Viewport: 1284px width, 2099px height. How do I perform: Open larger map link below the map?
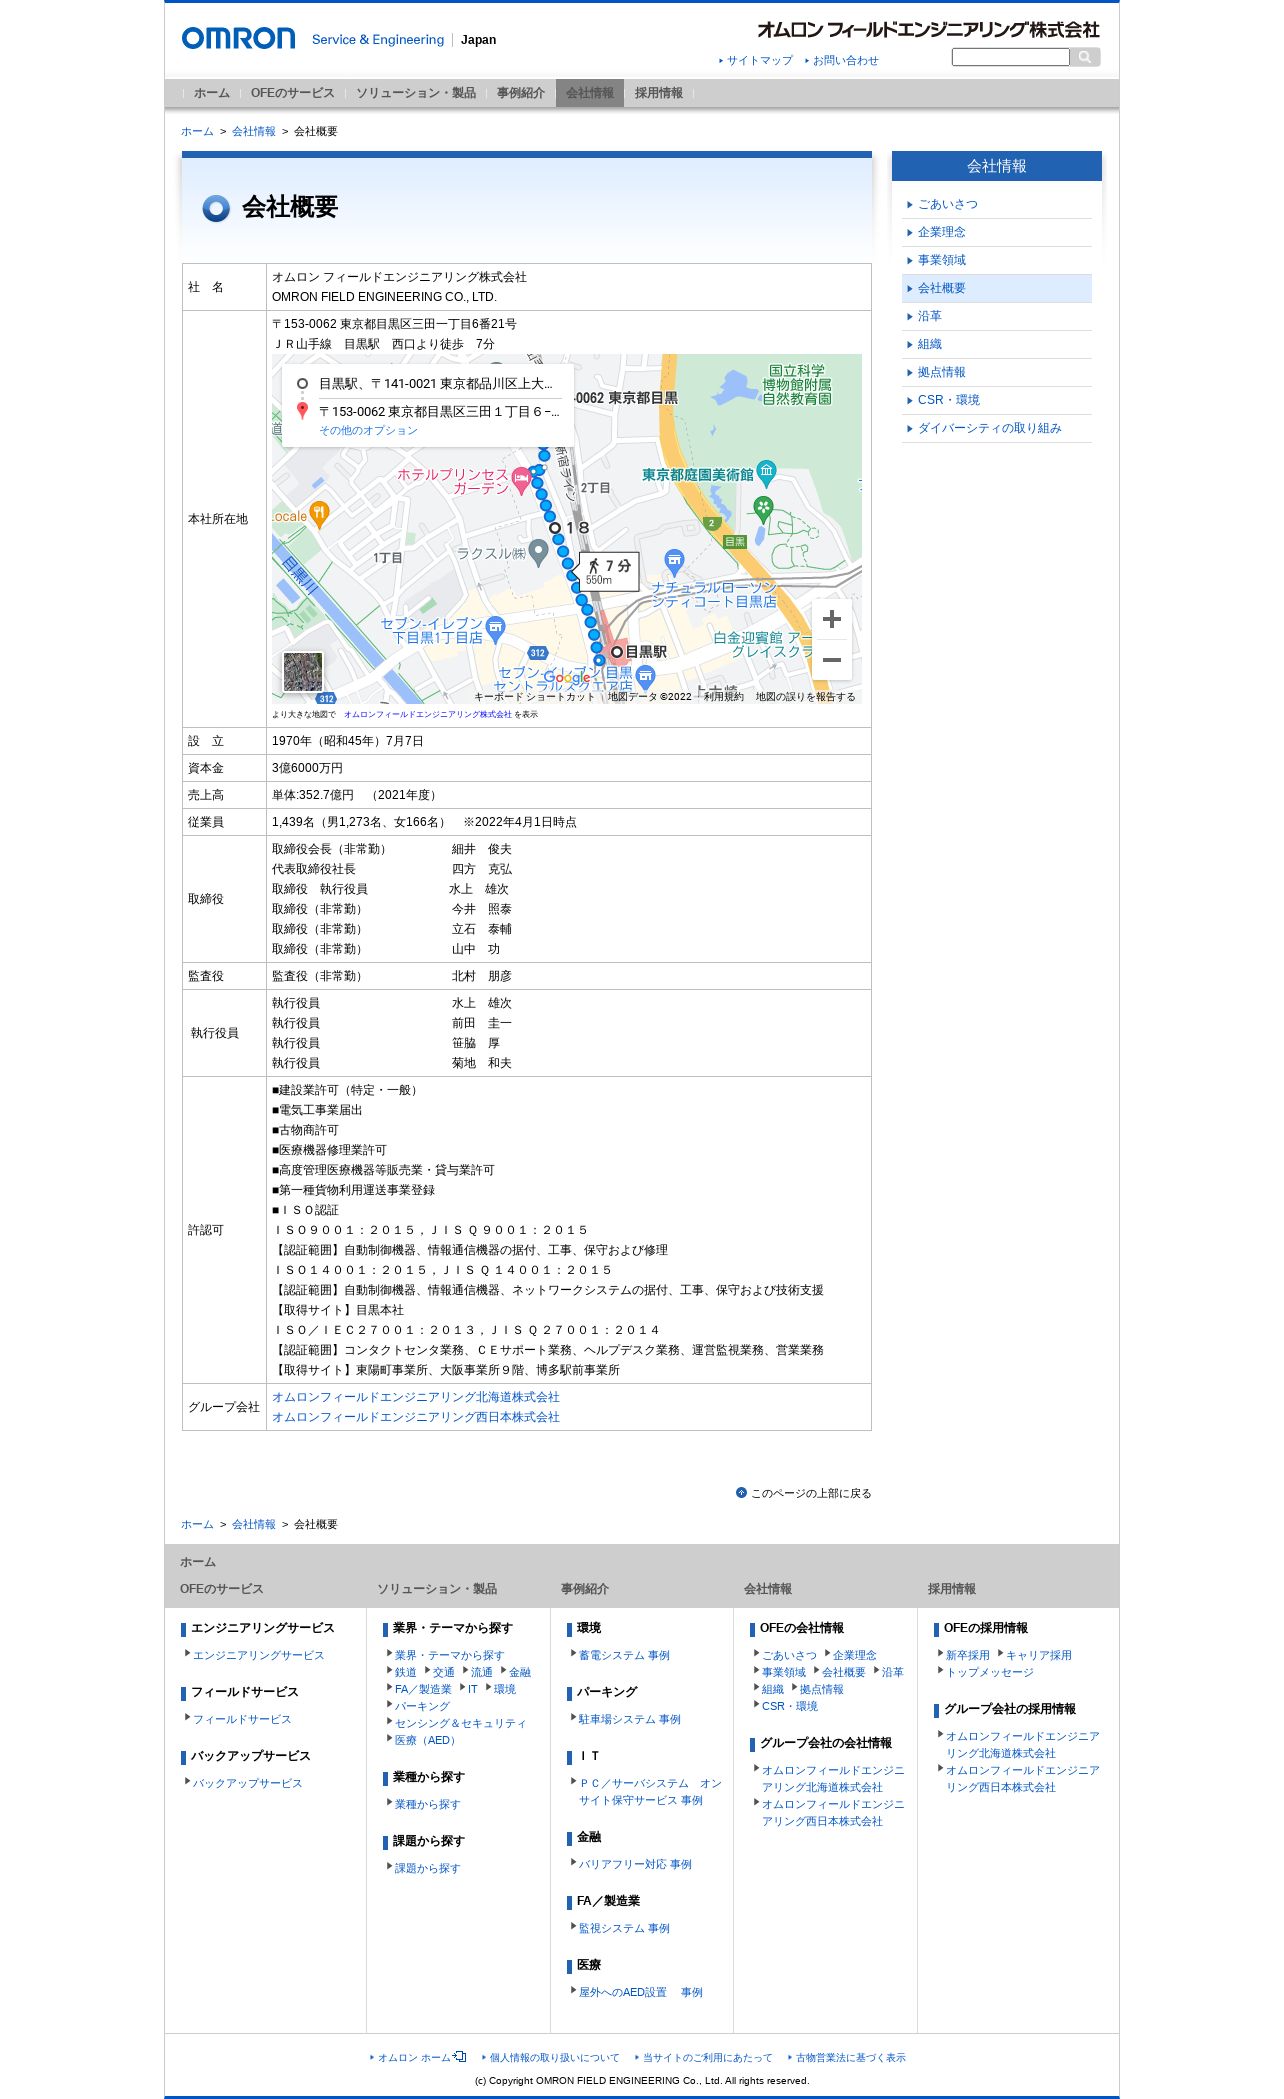[427, 714]
